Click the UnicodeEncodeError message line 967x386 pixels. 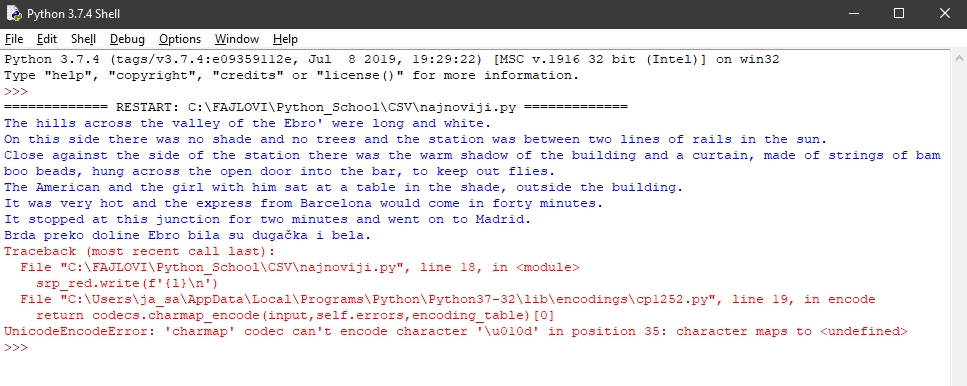pos(456,332)
